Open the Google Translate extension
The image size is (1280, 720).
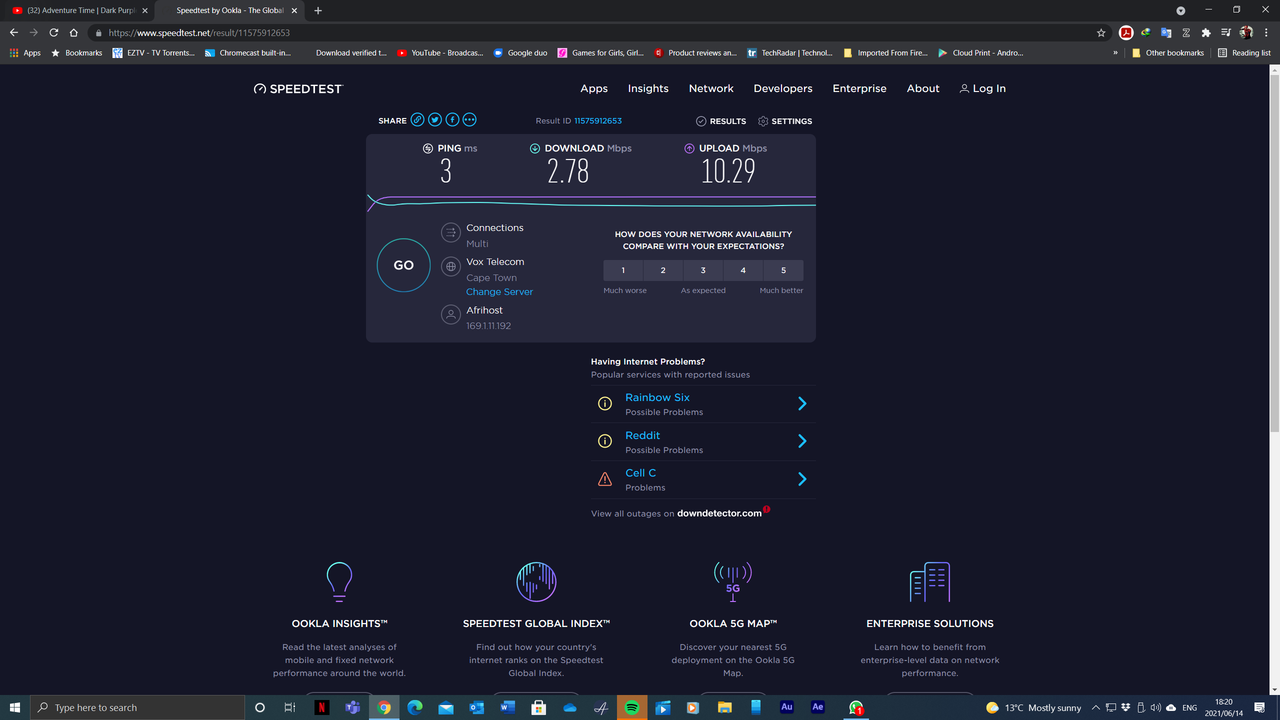click(x=1166, y=32)
